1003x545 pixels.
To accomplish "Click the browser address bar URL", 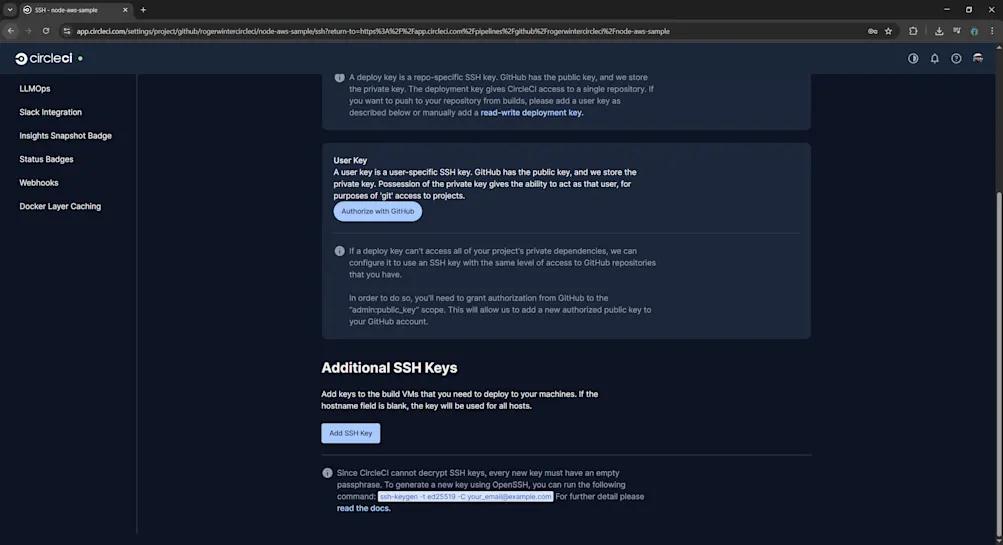I will 373,31.
